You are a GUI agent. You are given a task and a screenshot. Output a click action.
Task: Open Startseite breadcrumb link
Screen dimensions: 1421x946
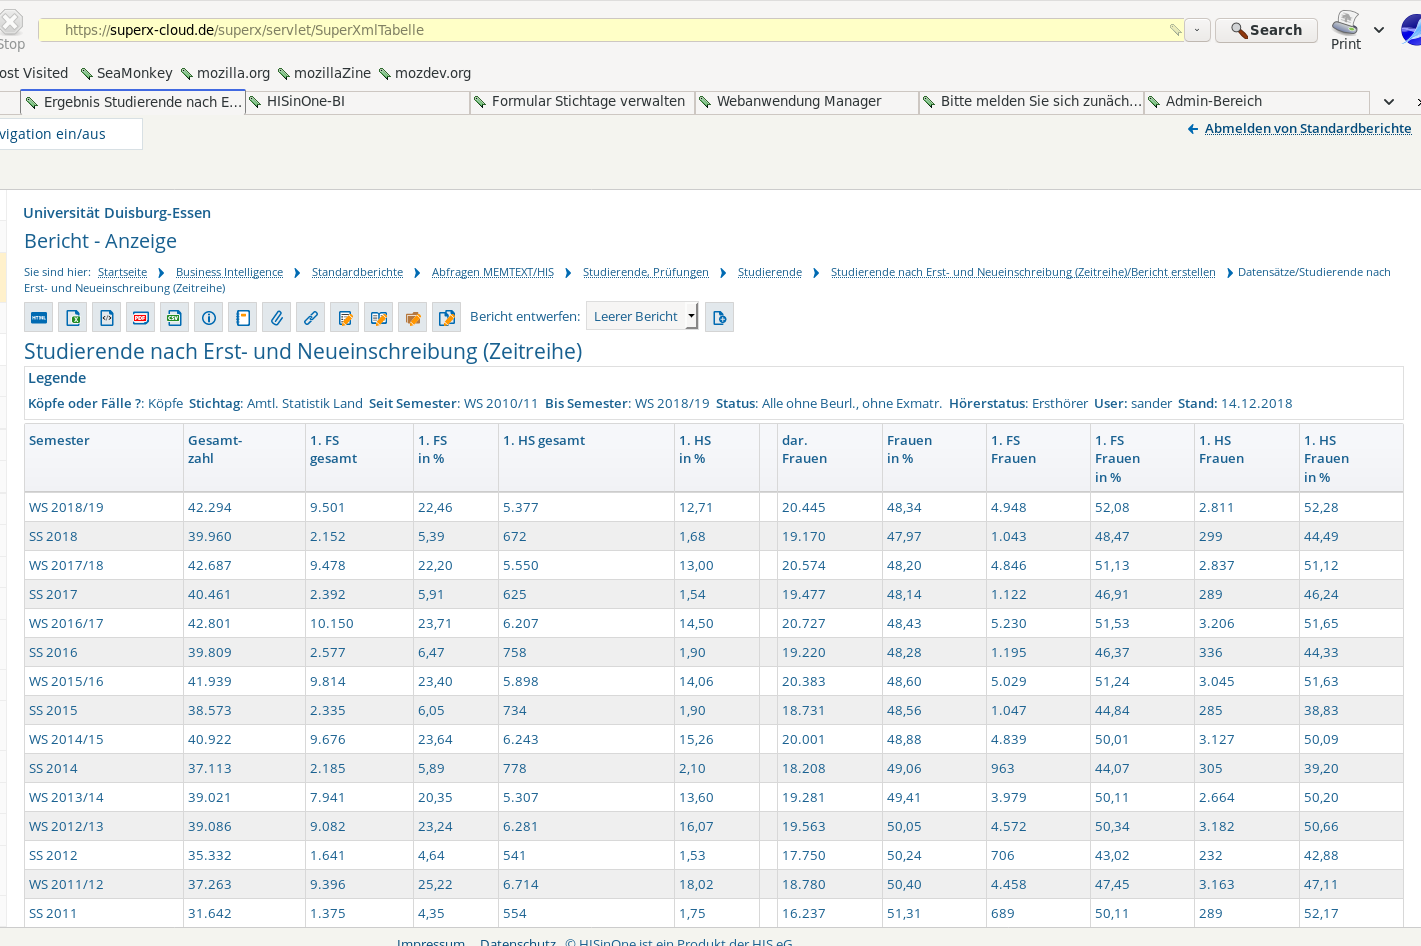coord(122,272)
